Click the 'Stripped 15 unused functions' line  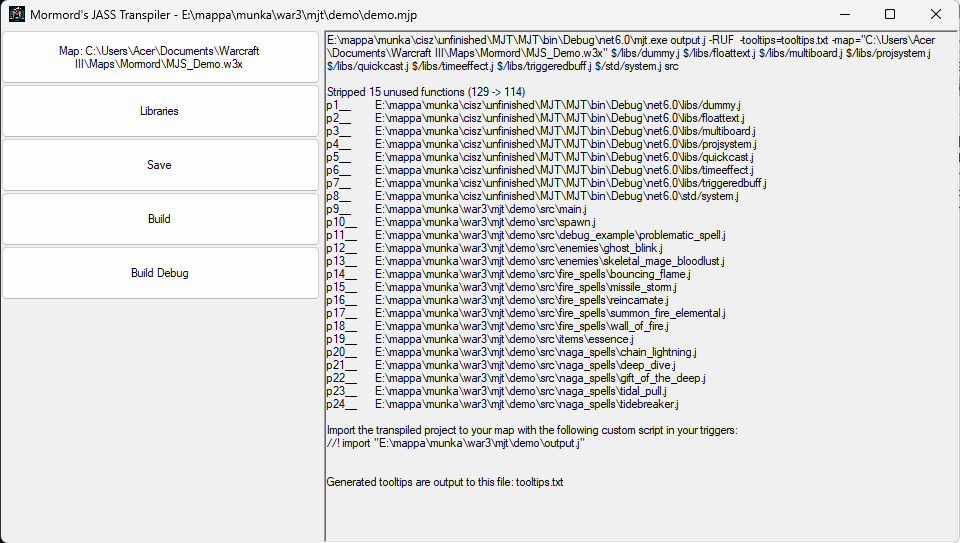pos(426,92)
